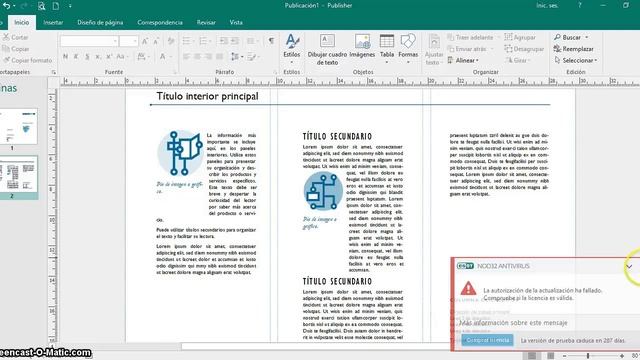Click the zoom in plus button
The width and height of the screenshot is (640, 360).
pos(622,356)
